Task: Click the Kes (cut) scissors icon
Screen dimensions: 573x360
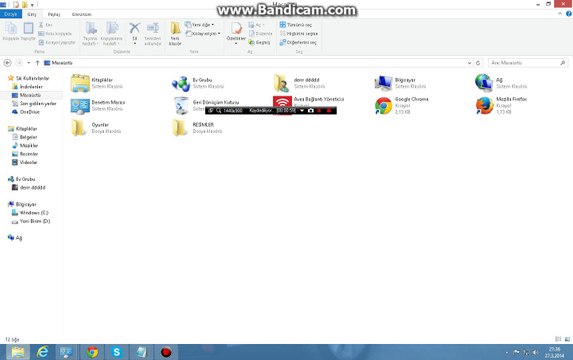Action: tap(41, 24)
